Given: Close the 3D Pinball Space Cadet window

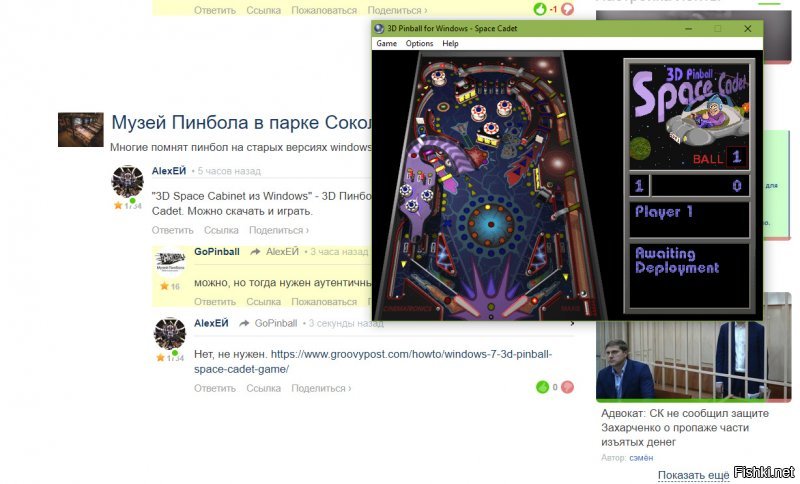Looking at the screenshot, I should (747, 29).
